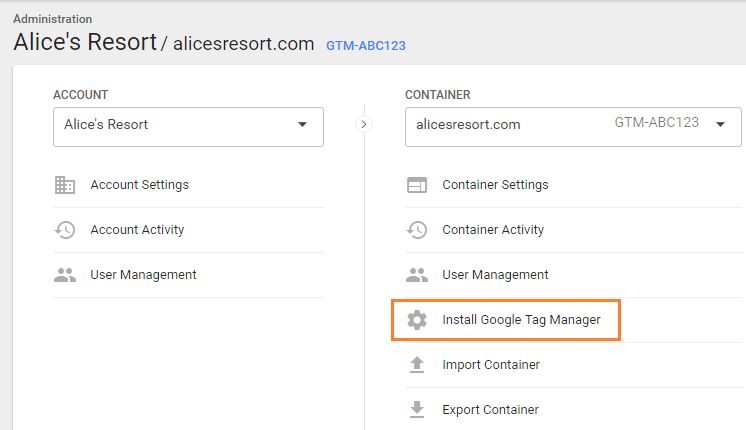
Task: Click the GTM-ABC123 link in header
Action: 366,46
